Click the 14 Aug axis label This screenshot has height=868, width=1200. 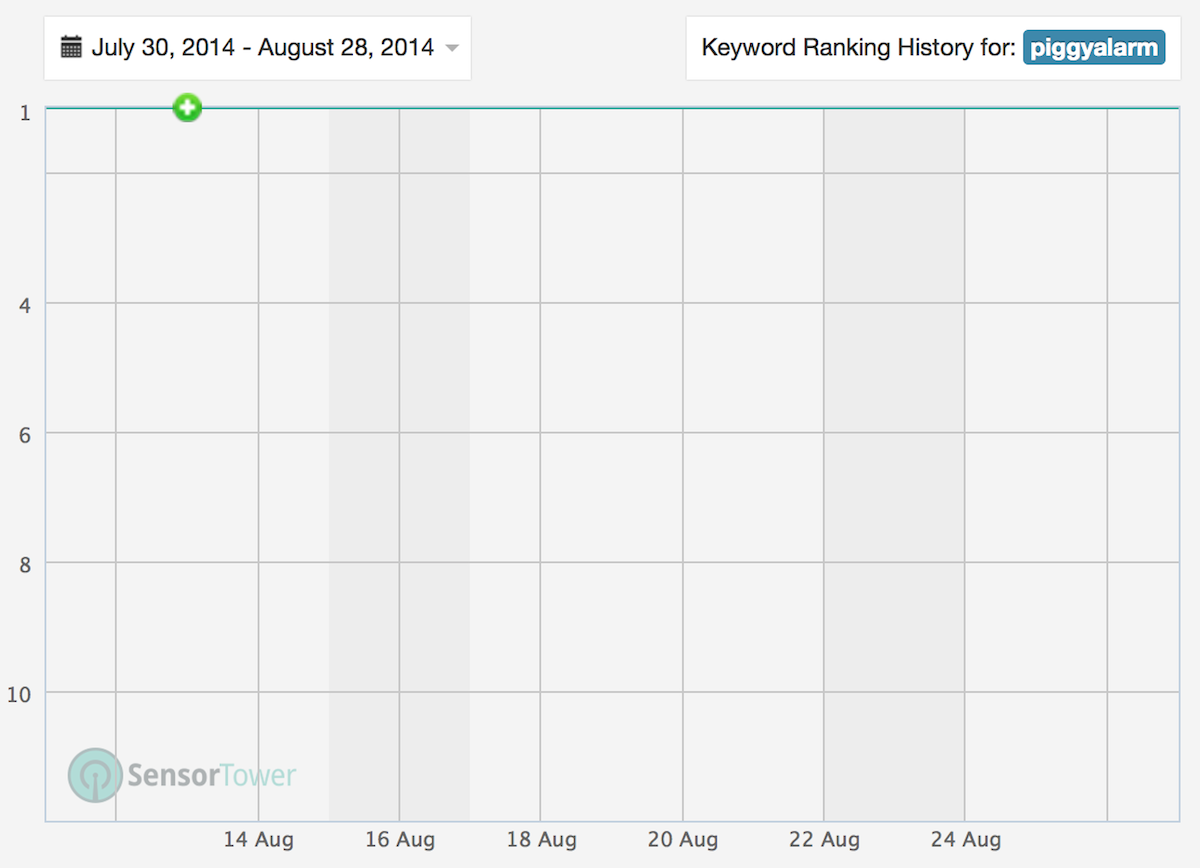coord(258,839)
